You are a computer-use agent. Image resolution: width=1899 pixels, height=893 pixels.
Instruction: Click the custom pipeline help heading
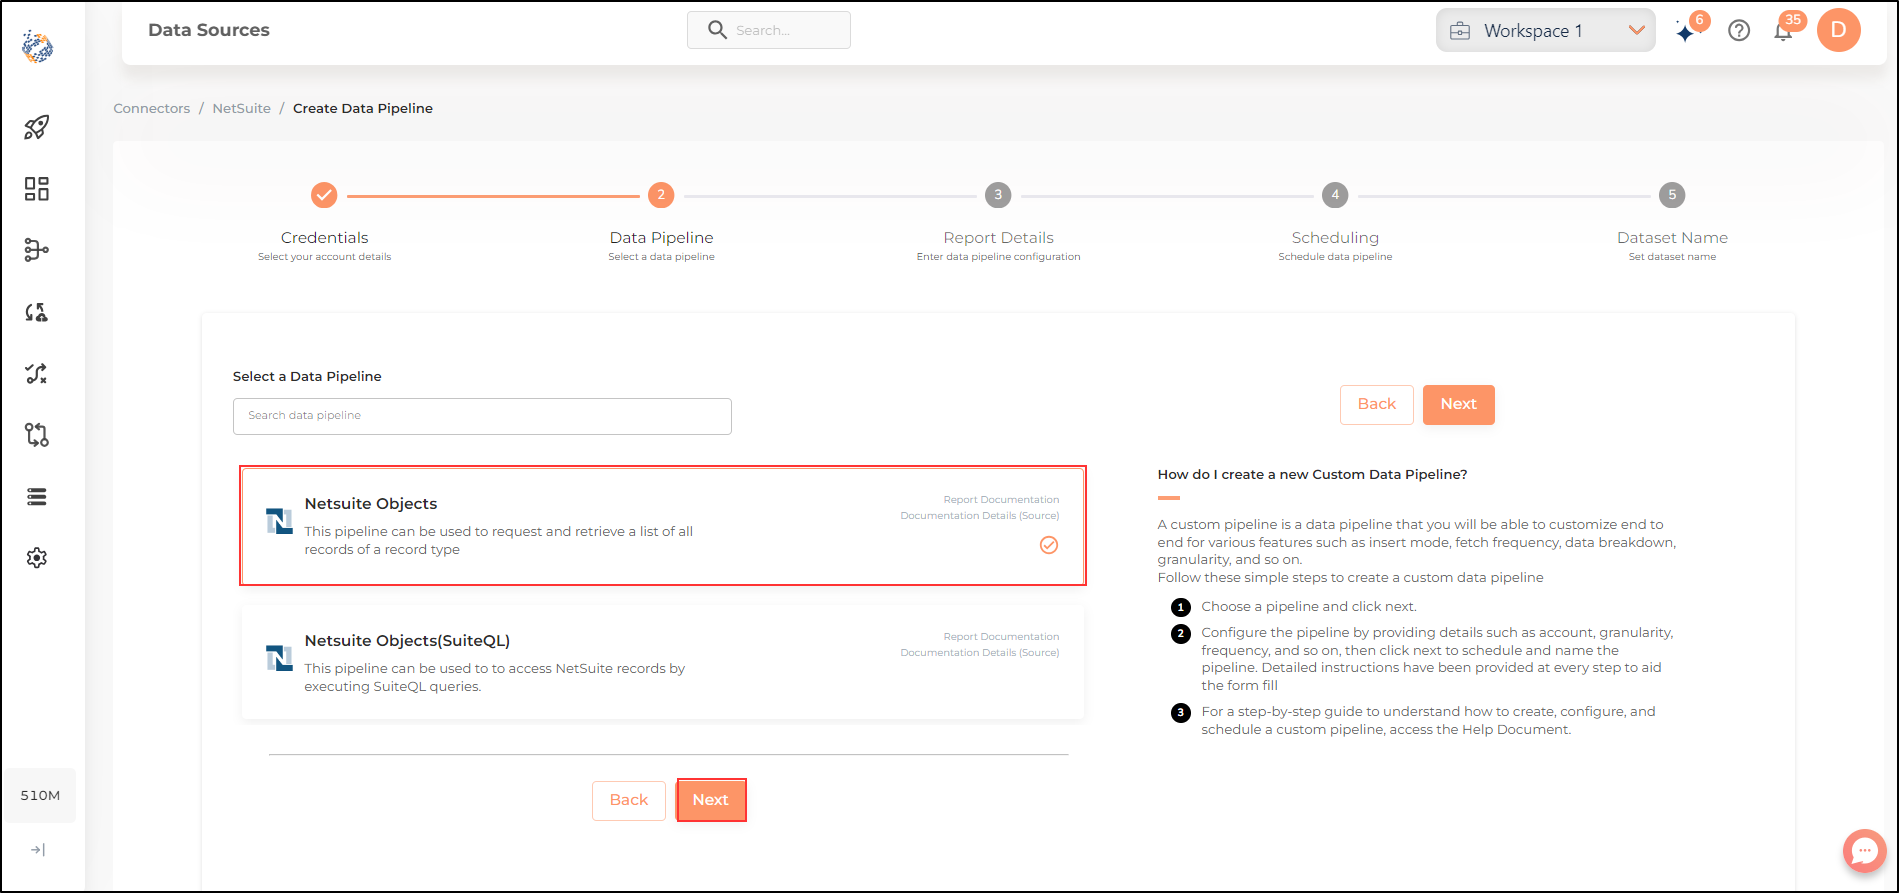1312,475
